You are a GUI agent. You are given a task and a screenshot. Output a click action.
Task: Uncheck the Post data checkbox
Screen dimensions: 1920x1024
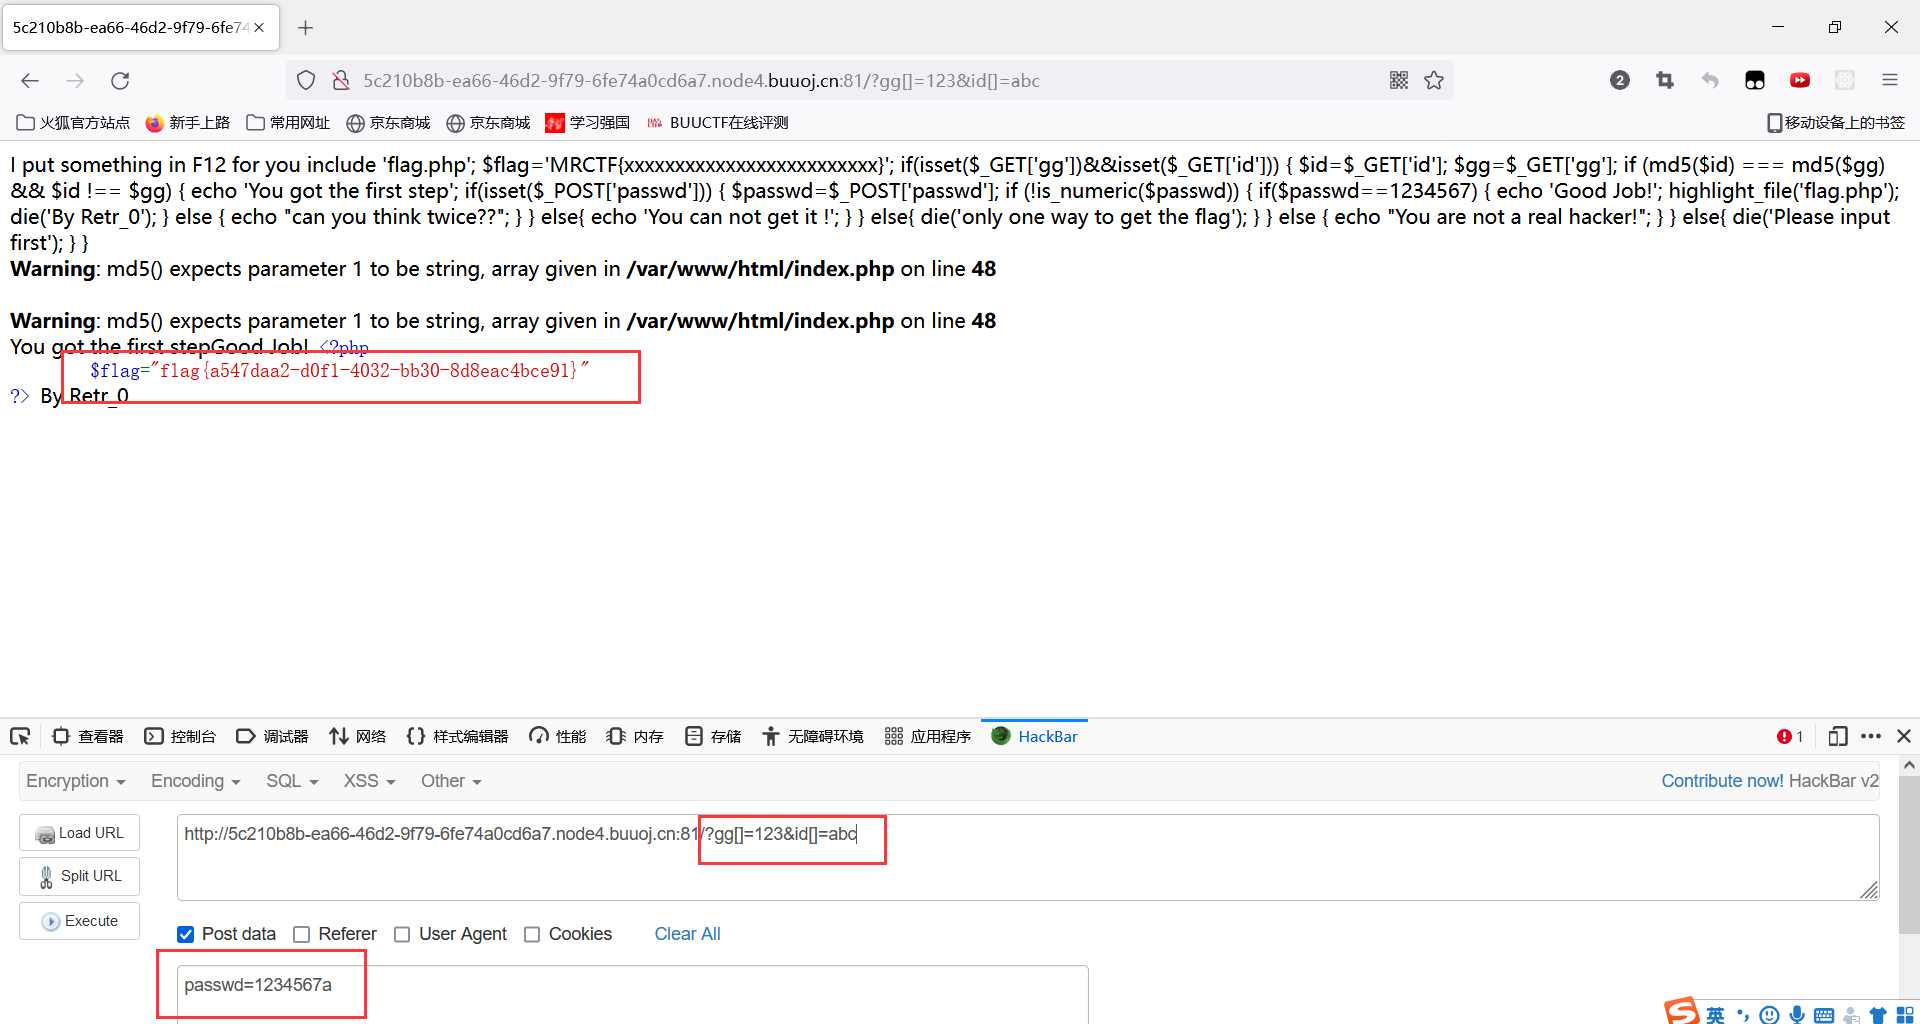(186, 934)
